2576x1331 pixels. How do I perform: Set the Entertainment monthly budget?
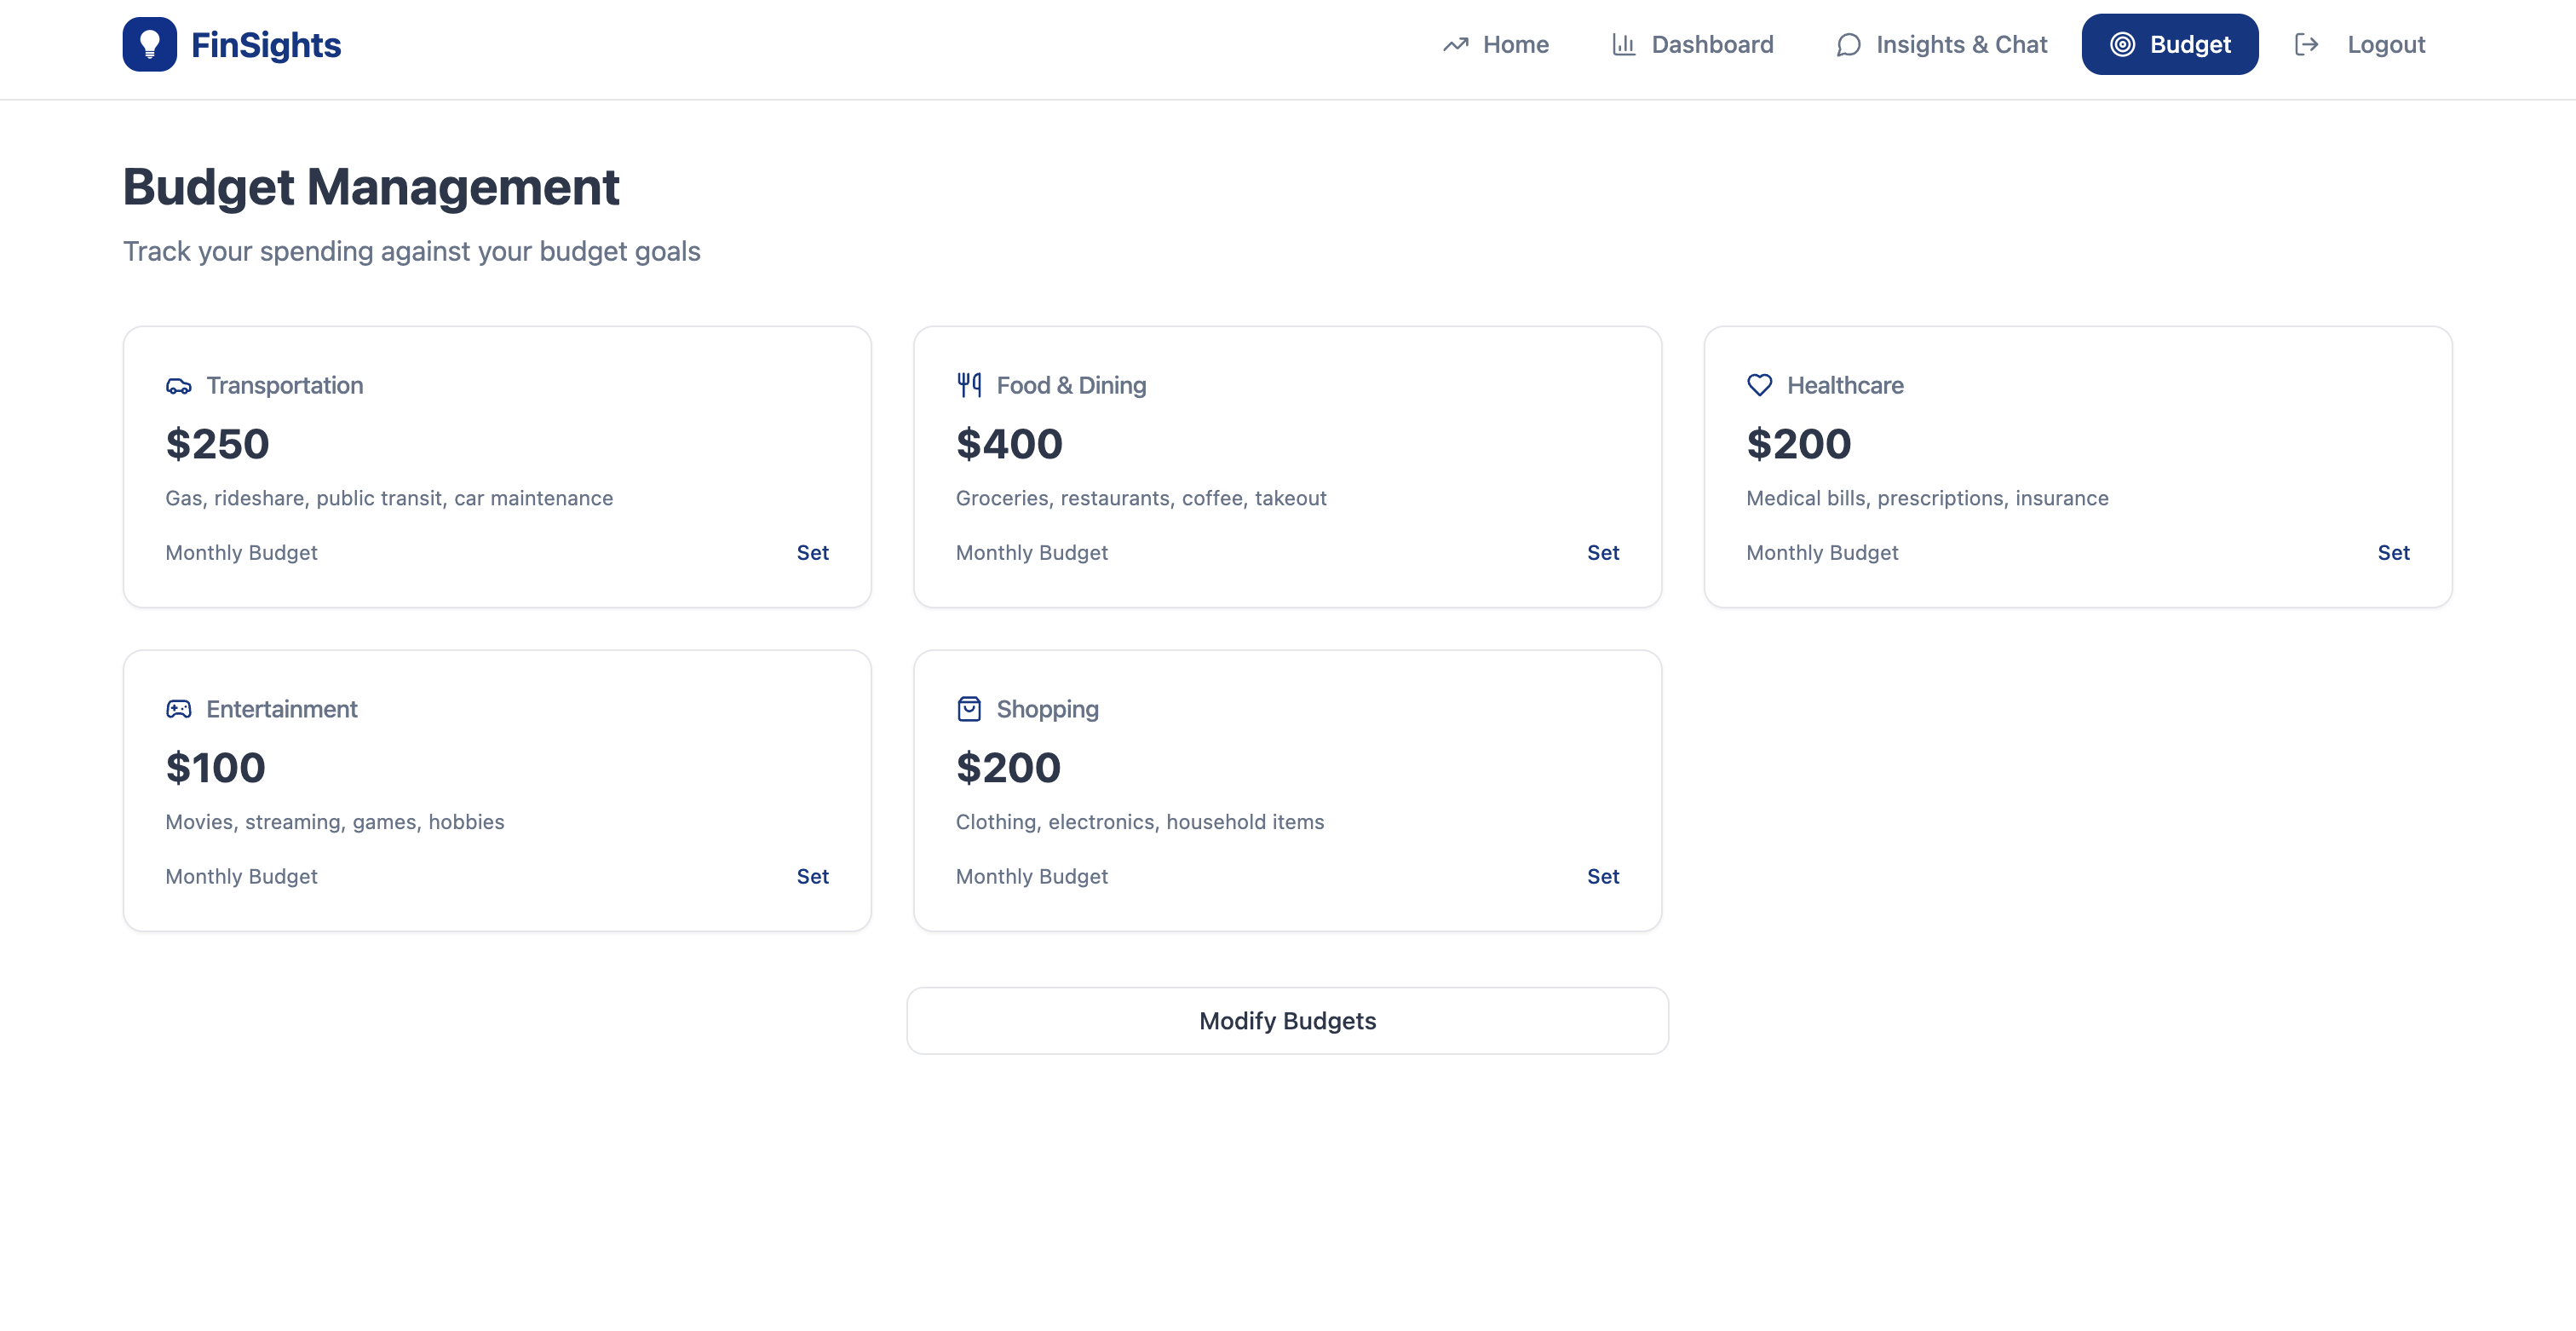[812, 876]
